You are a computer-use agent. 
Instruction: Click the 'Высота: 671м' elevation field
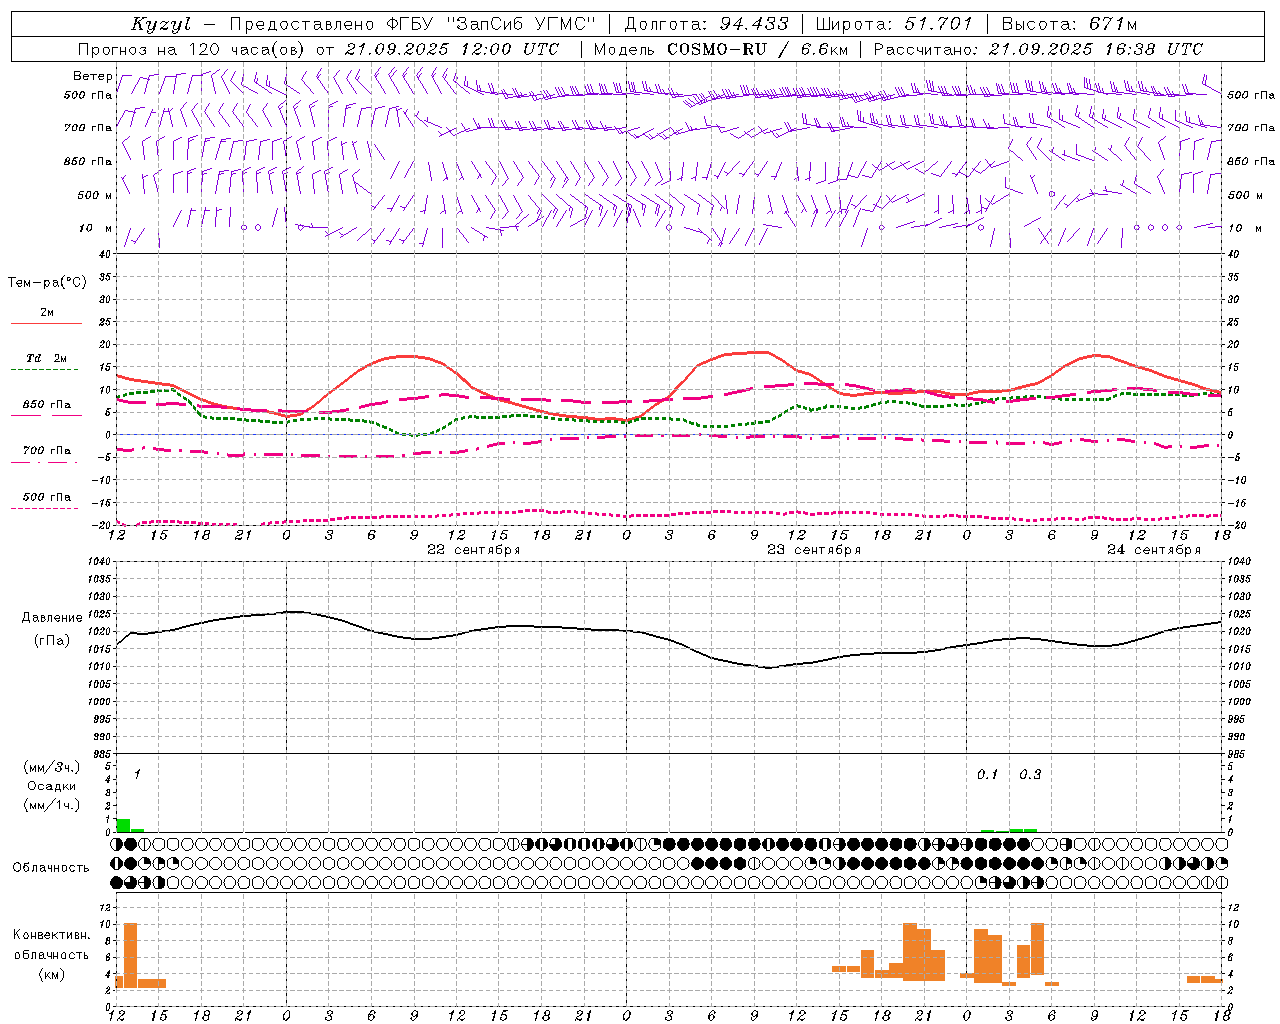pos(1069,24)
